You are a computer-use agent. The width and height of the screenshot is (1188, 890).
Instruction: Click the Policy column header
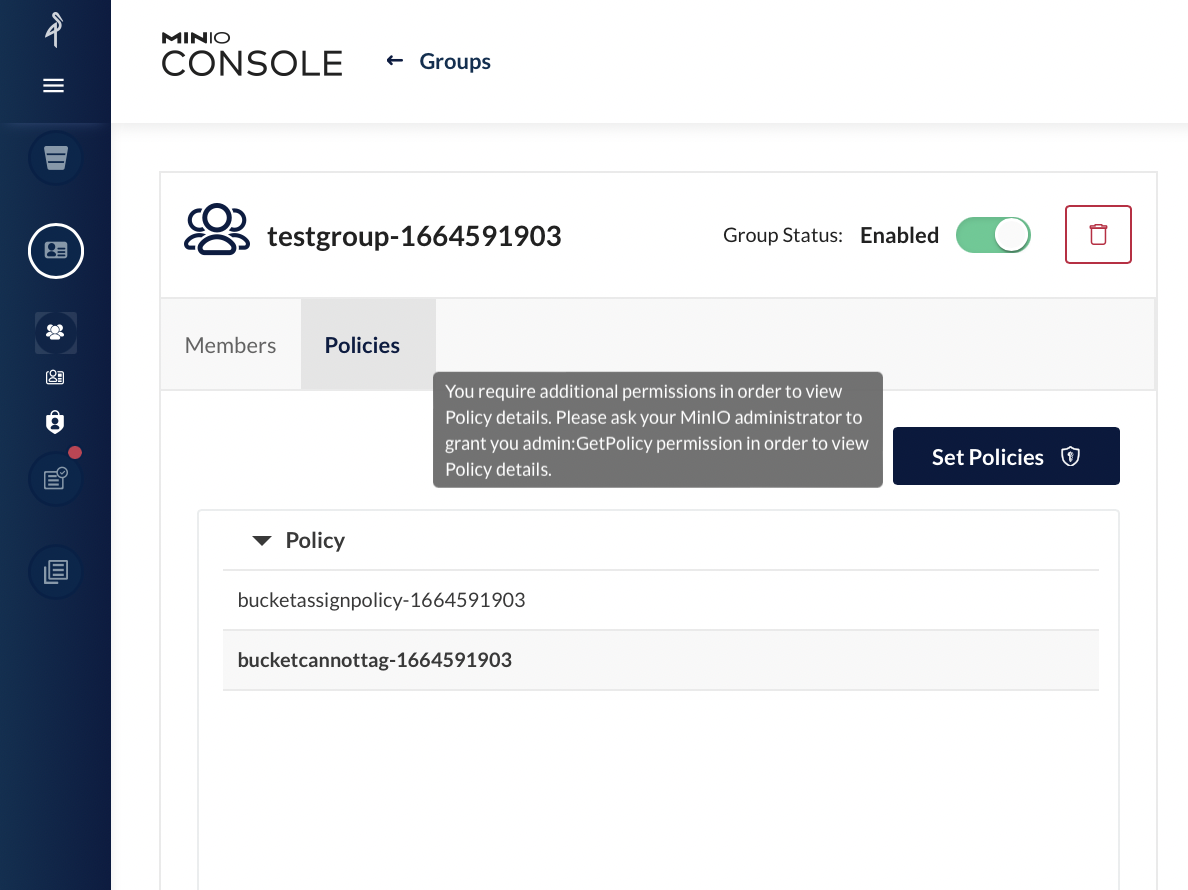click(x=314, y=540)
